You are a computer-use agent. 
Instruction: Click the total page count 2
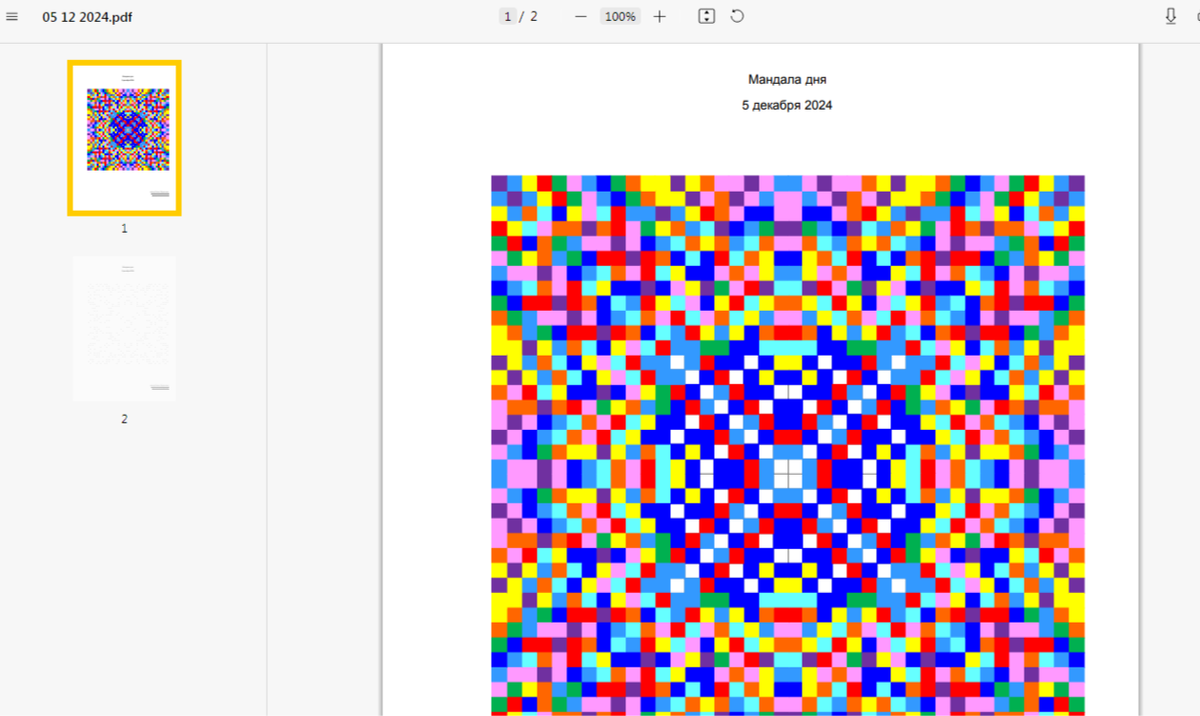tap(534, 17)
